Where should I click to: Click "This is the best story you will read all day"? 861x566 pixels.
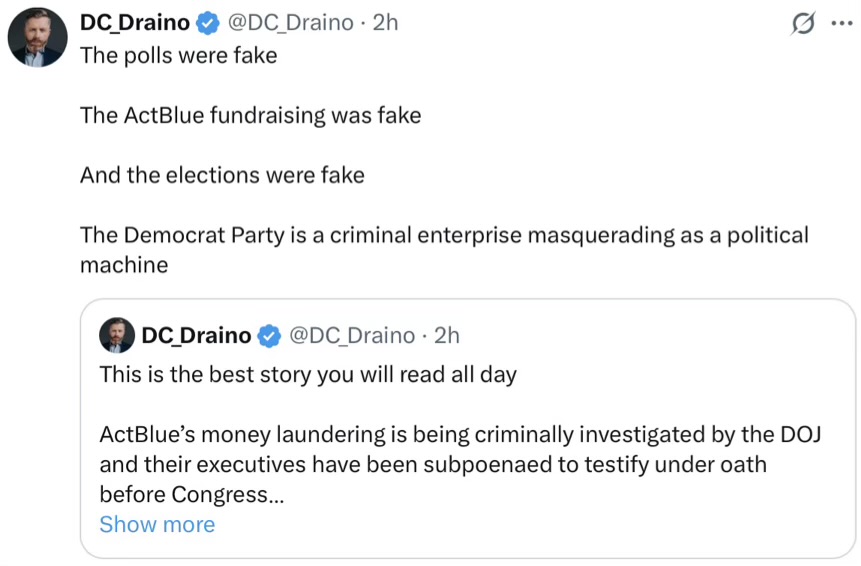(x=308, y=374)
